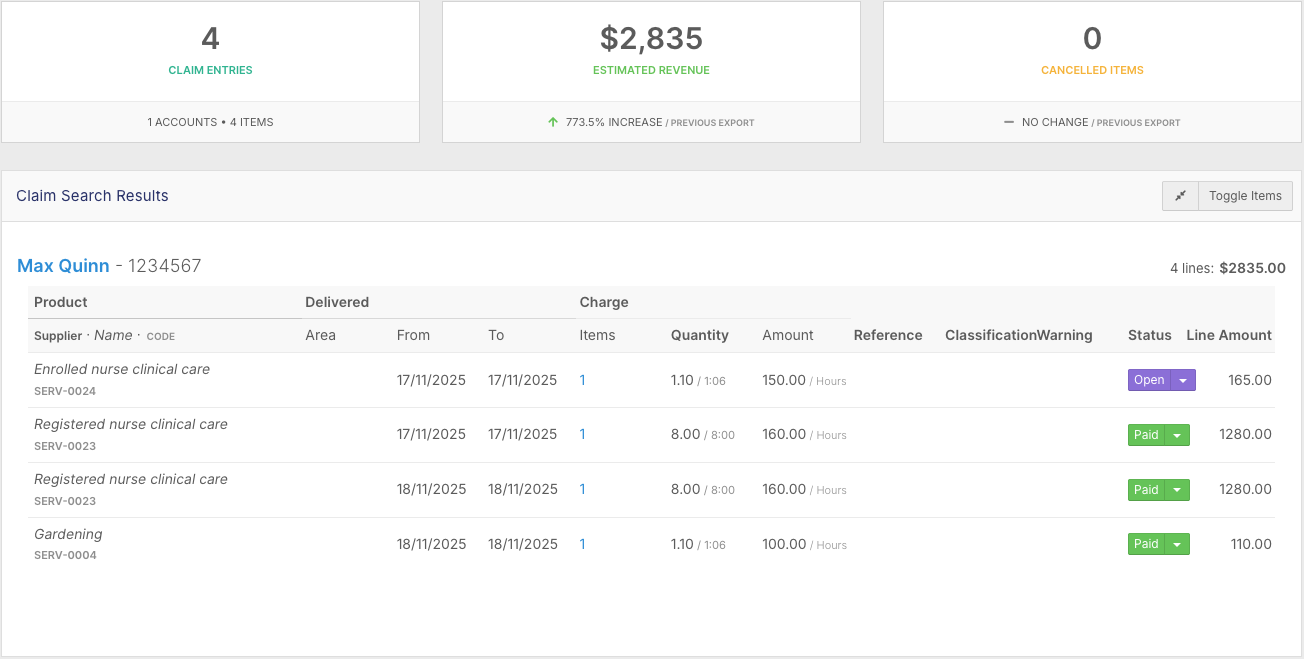This screenshot has height=659, width=1304.
Task: Click the ClassificationWarning column header
Action: click(1019, 335)
